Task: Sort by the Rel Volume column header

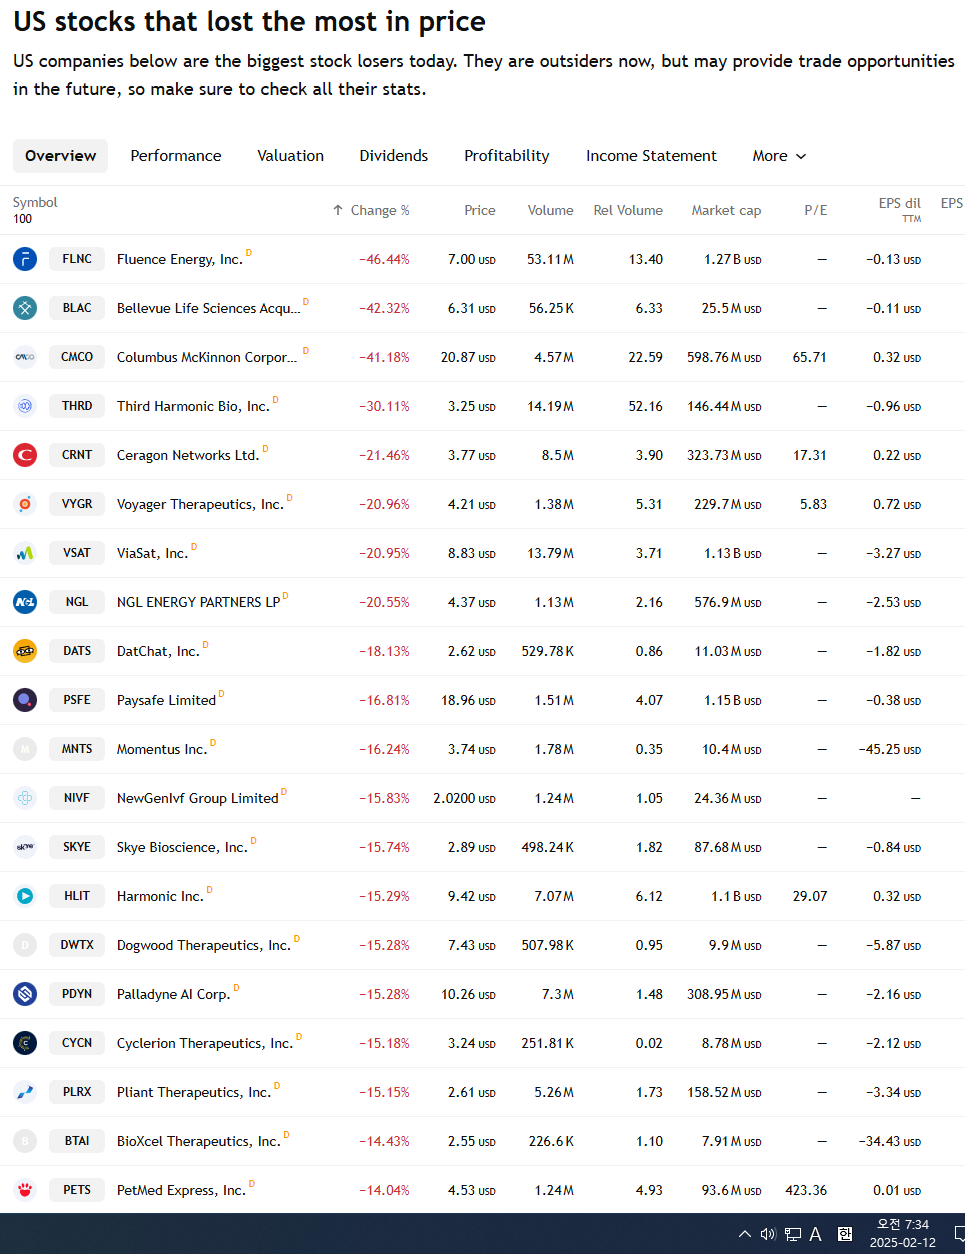Action: pos(628,210)
